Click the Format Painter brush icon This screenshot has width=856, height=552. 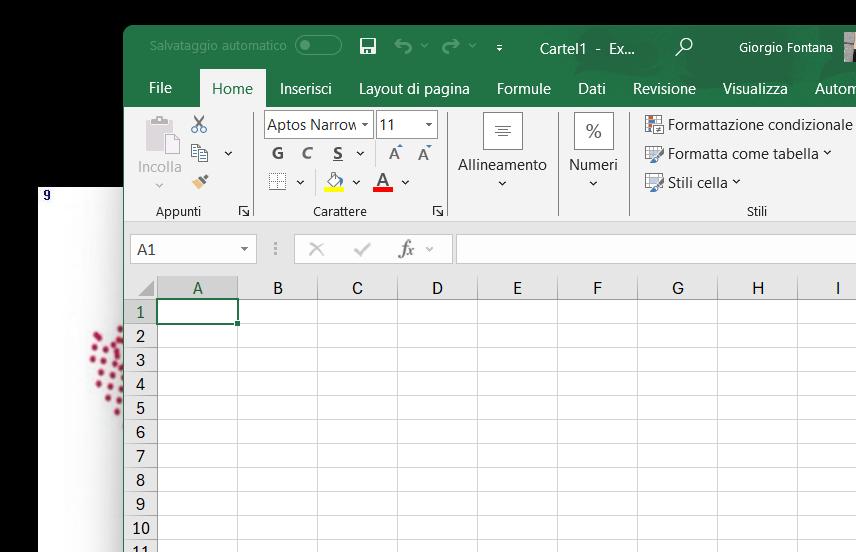pos(200,182)
